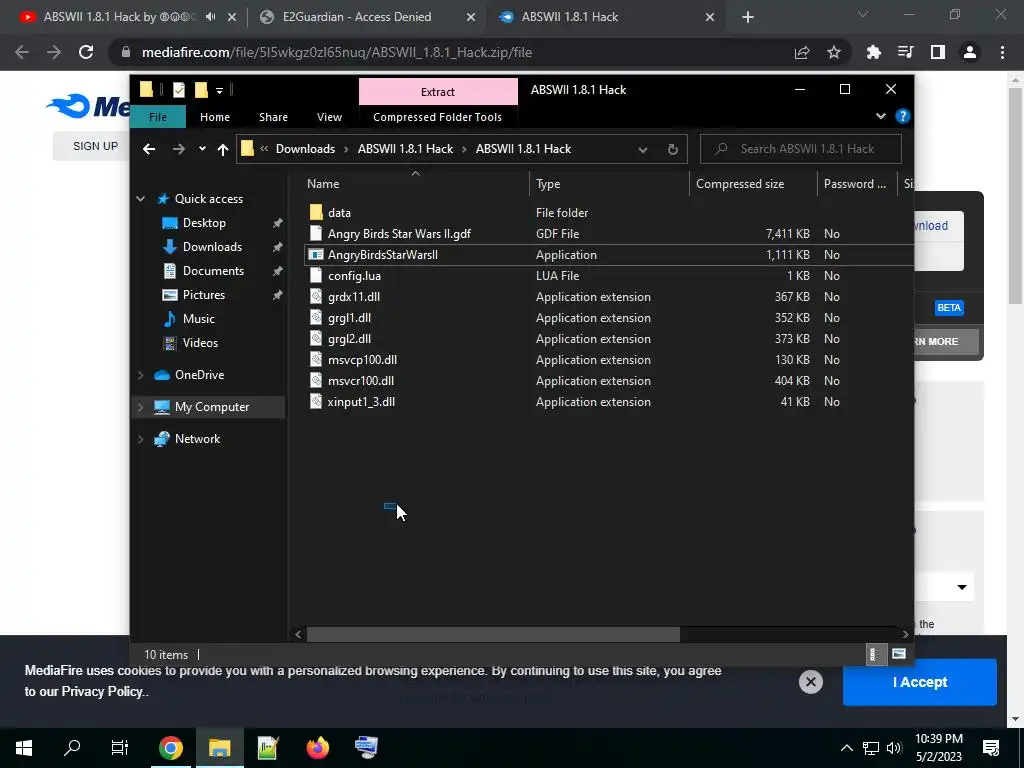Viewport: 1024px width, 768px height.
Task: Open Compressed Folder Tools tab
Action: click(438, 117)
